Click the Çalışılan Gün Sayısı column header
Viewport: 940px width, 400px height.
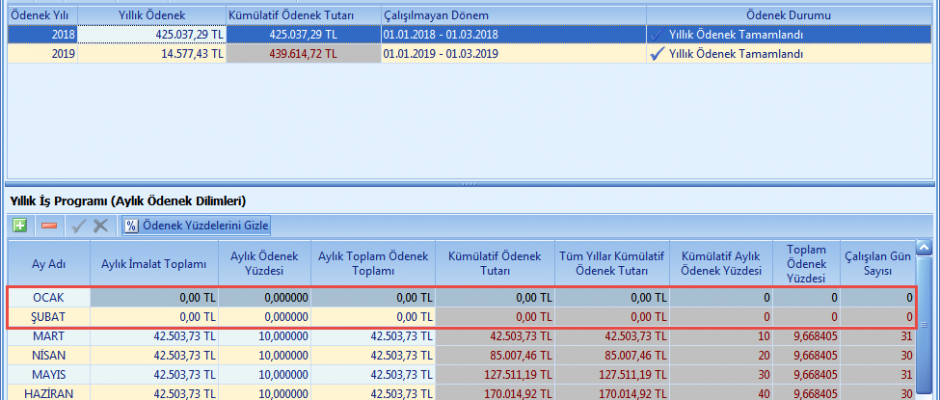878,263
